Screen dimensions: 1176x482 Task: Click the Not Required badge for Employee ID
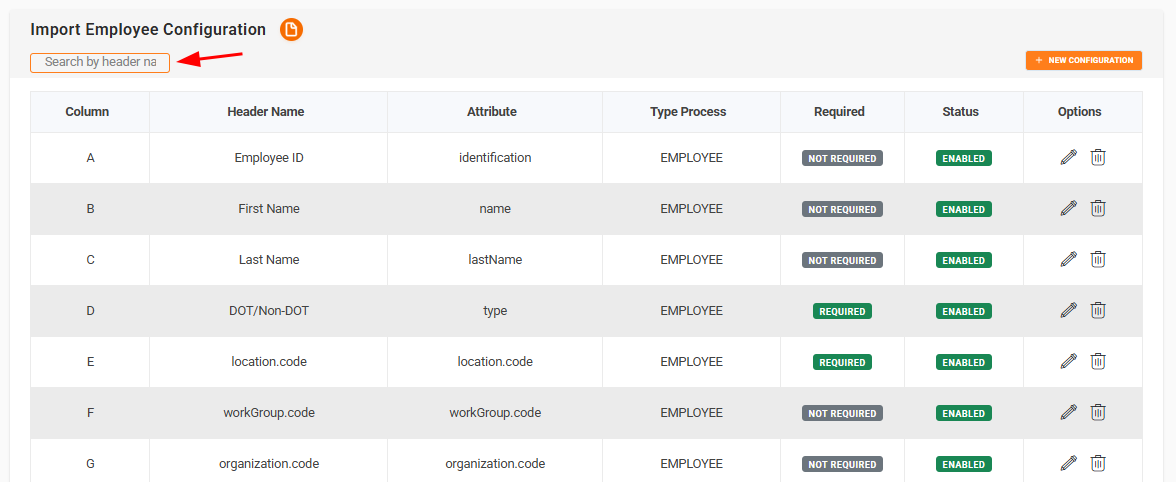coord(842,158)
